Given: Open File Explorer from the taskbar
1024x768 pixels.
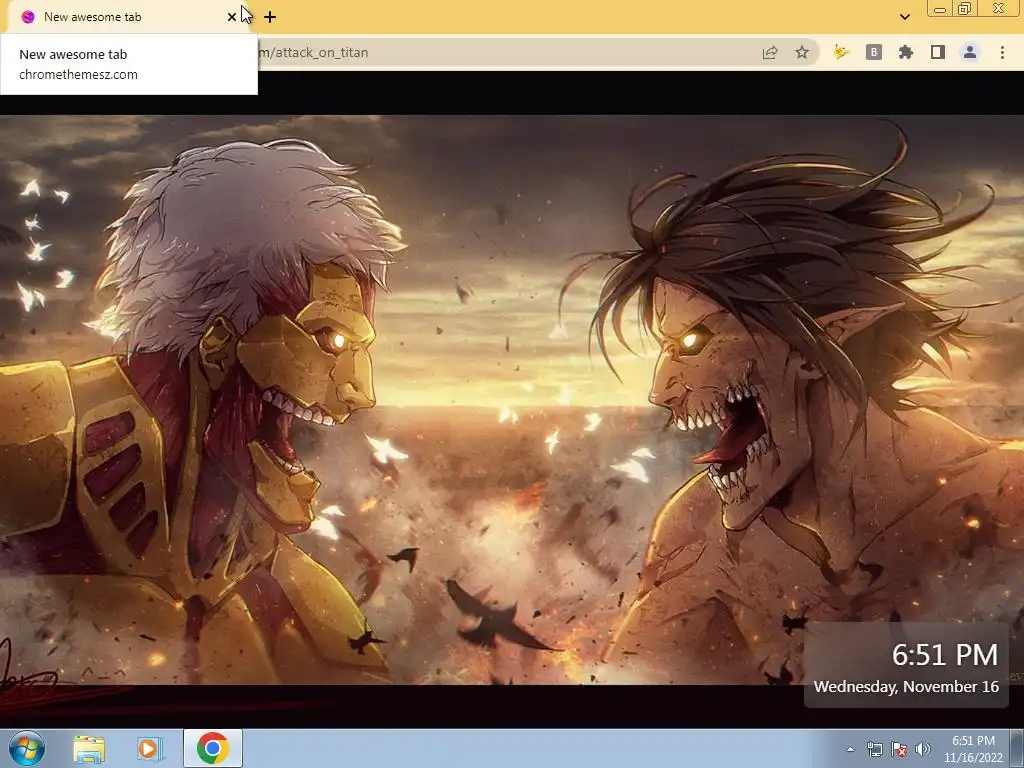Looking at the screenshot, I should coord(89,749).
